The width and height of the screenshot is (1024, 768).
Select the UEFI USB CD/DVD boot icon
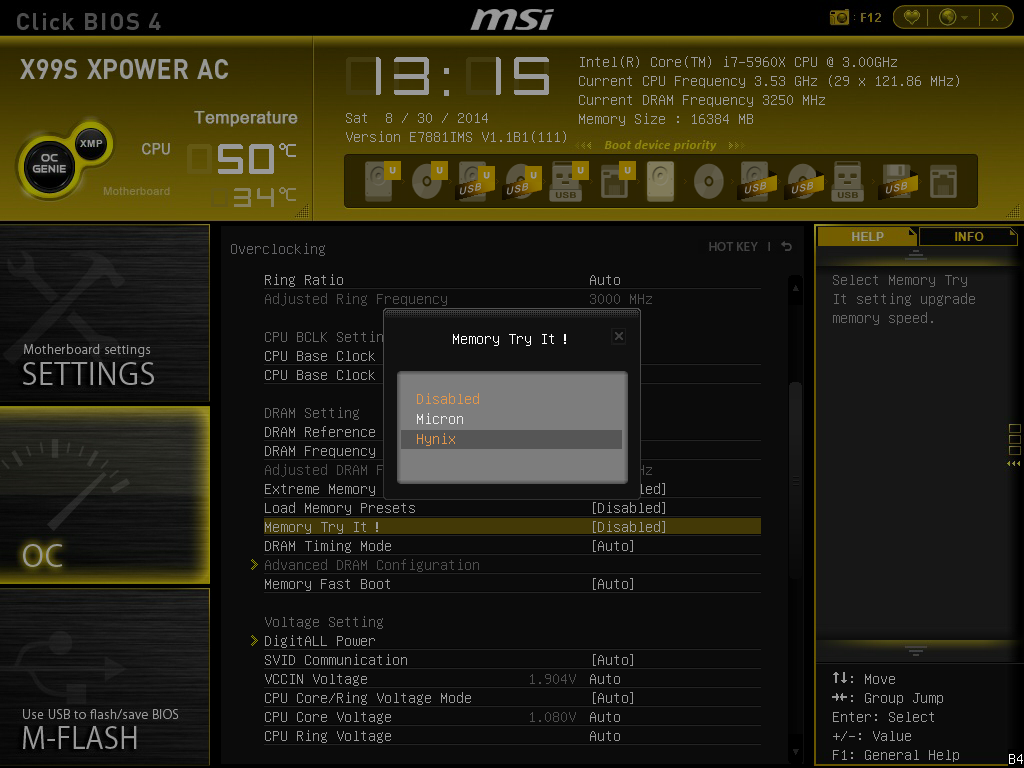(x=522, y=181)
